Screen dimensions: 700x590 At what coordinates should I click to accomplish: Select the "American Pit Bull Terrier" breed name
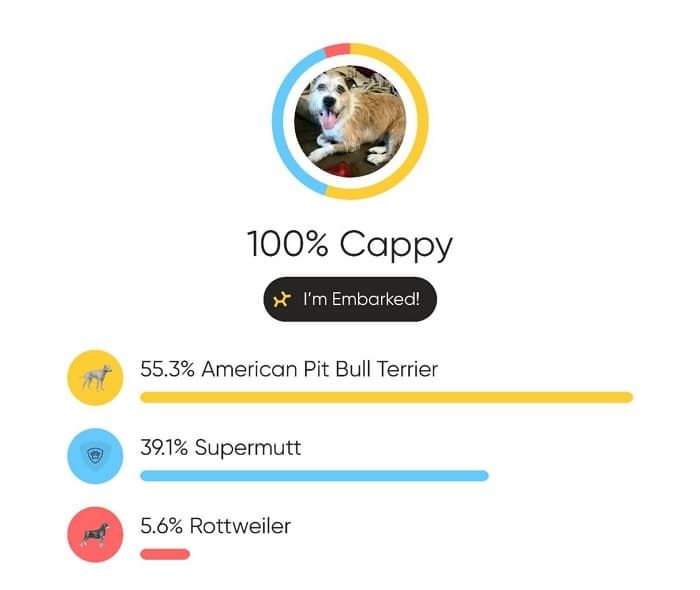[x=320, y=369]
